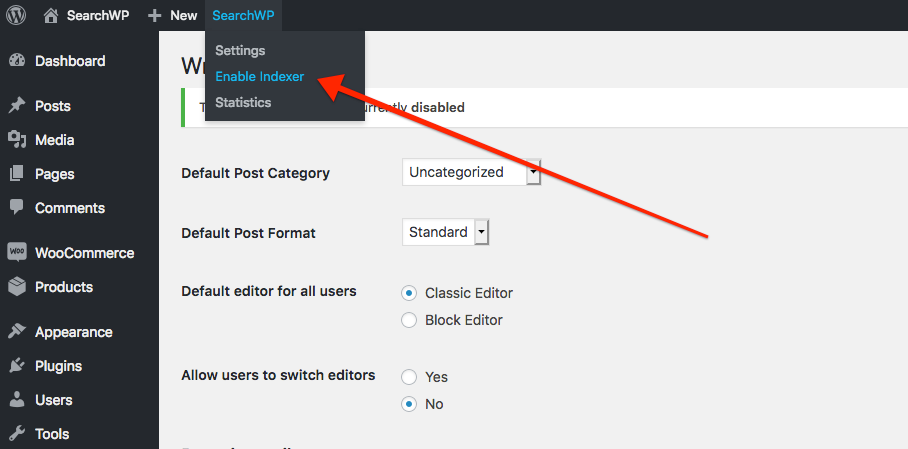Click the Allow users to switch editors label
This screenshot has height=449, width=908.
pos(279,375)
